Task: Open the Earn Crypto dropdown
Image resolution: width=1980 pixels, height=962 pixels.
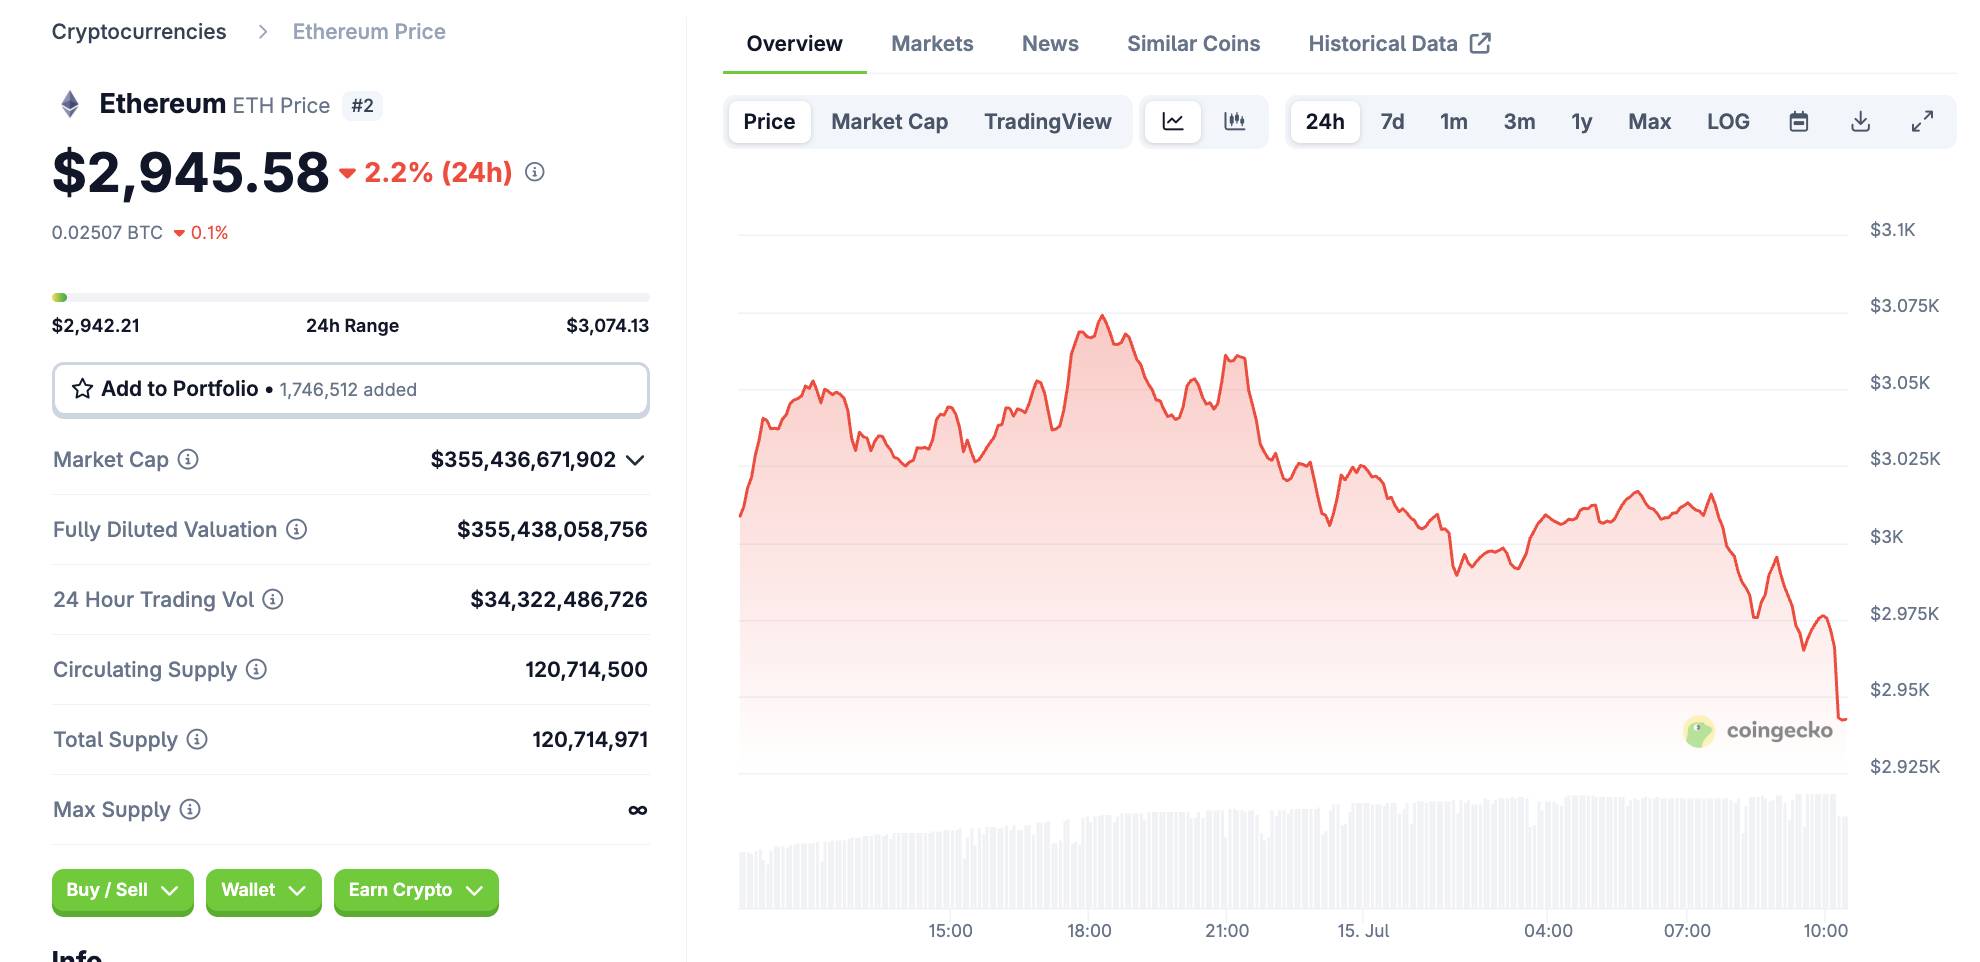Action: pos(416,890)
